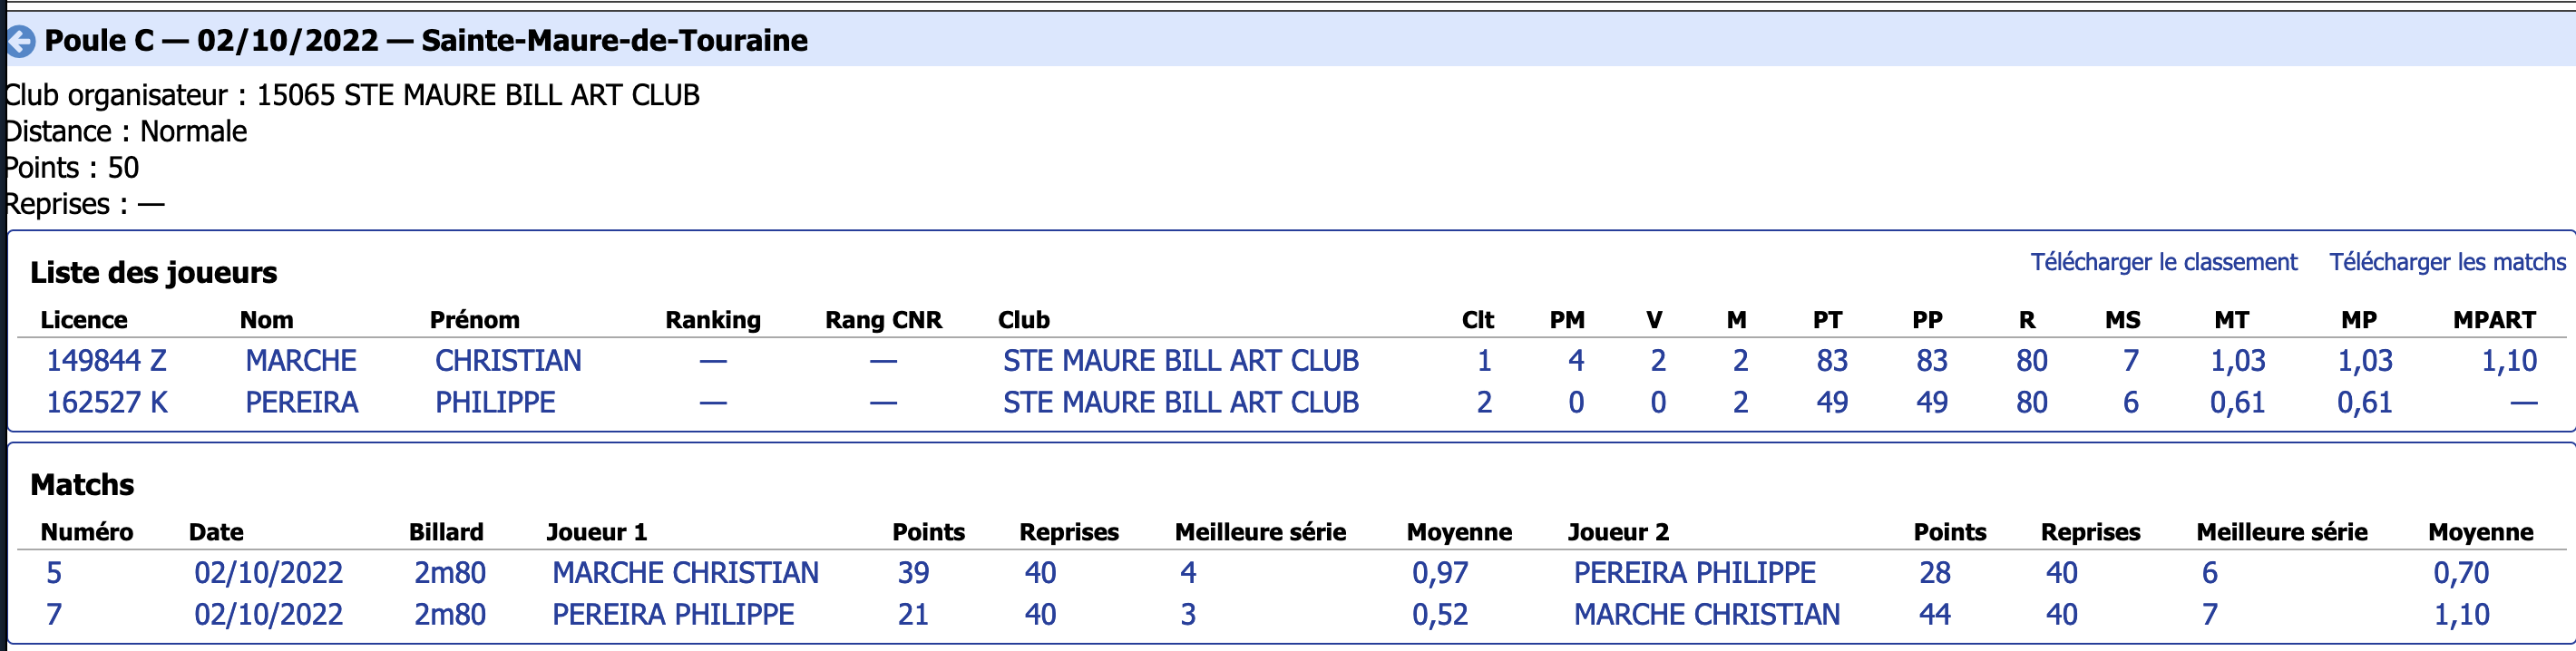Open MARCHE name in player list
This screenshot has height=651, width=2576.
pyautogui.click(x=301, y=360)
